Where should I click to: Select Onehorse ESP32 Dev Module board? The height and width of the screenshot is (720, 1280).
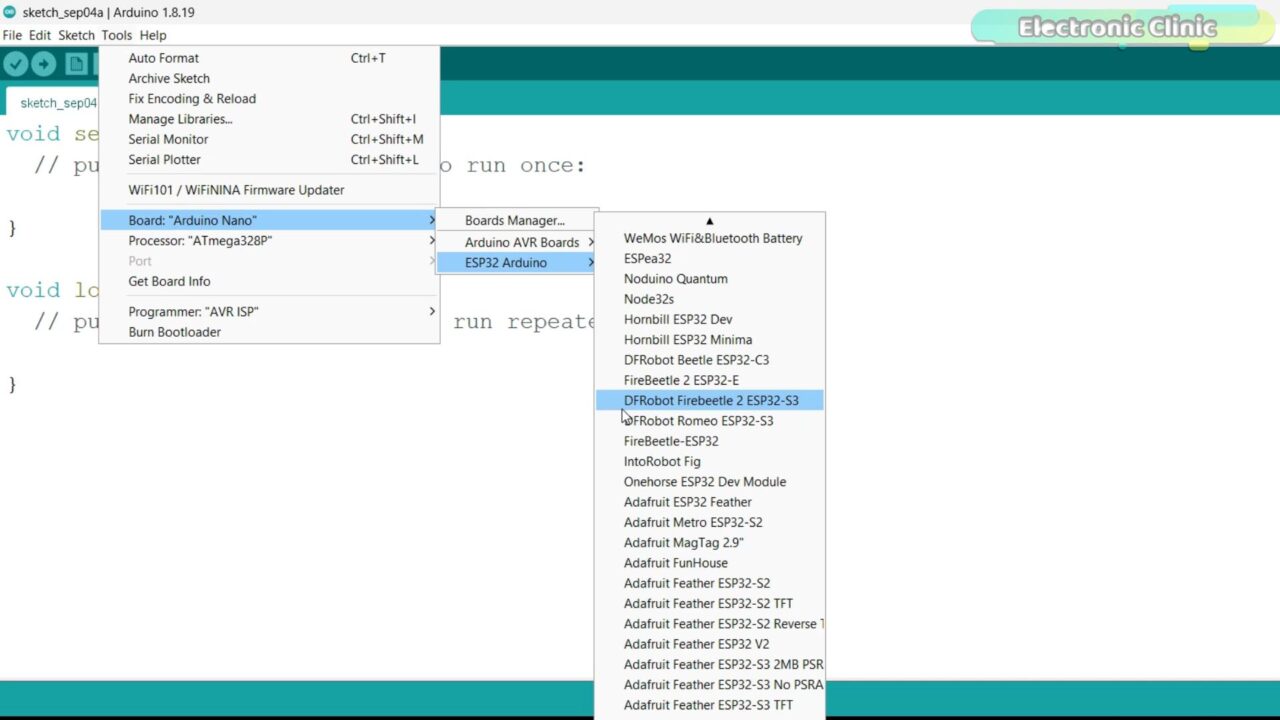click(x=710, y=482)
